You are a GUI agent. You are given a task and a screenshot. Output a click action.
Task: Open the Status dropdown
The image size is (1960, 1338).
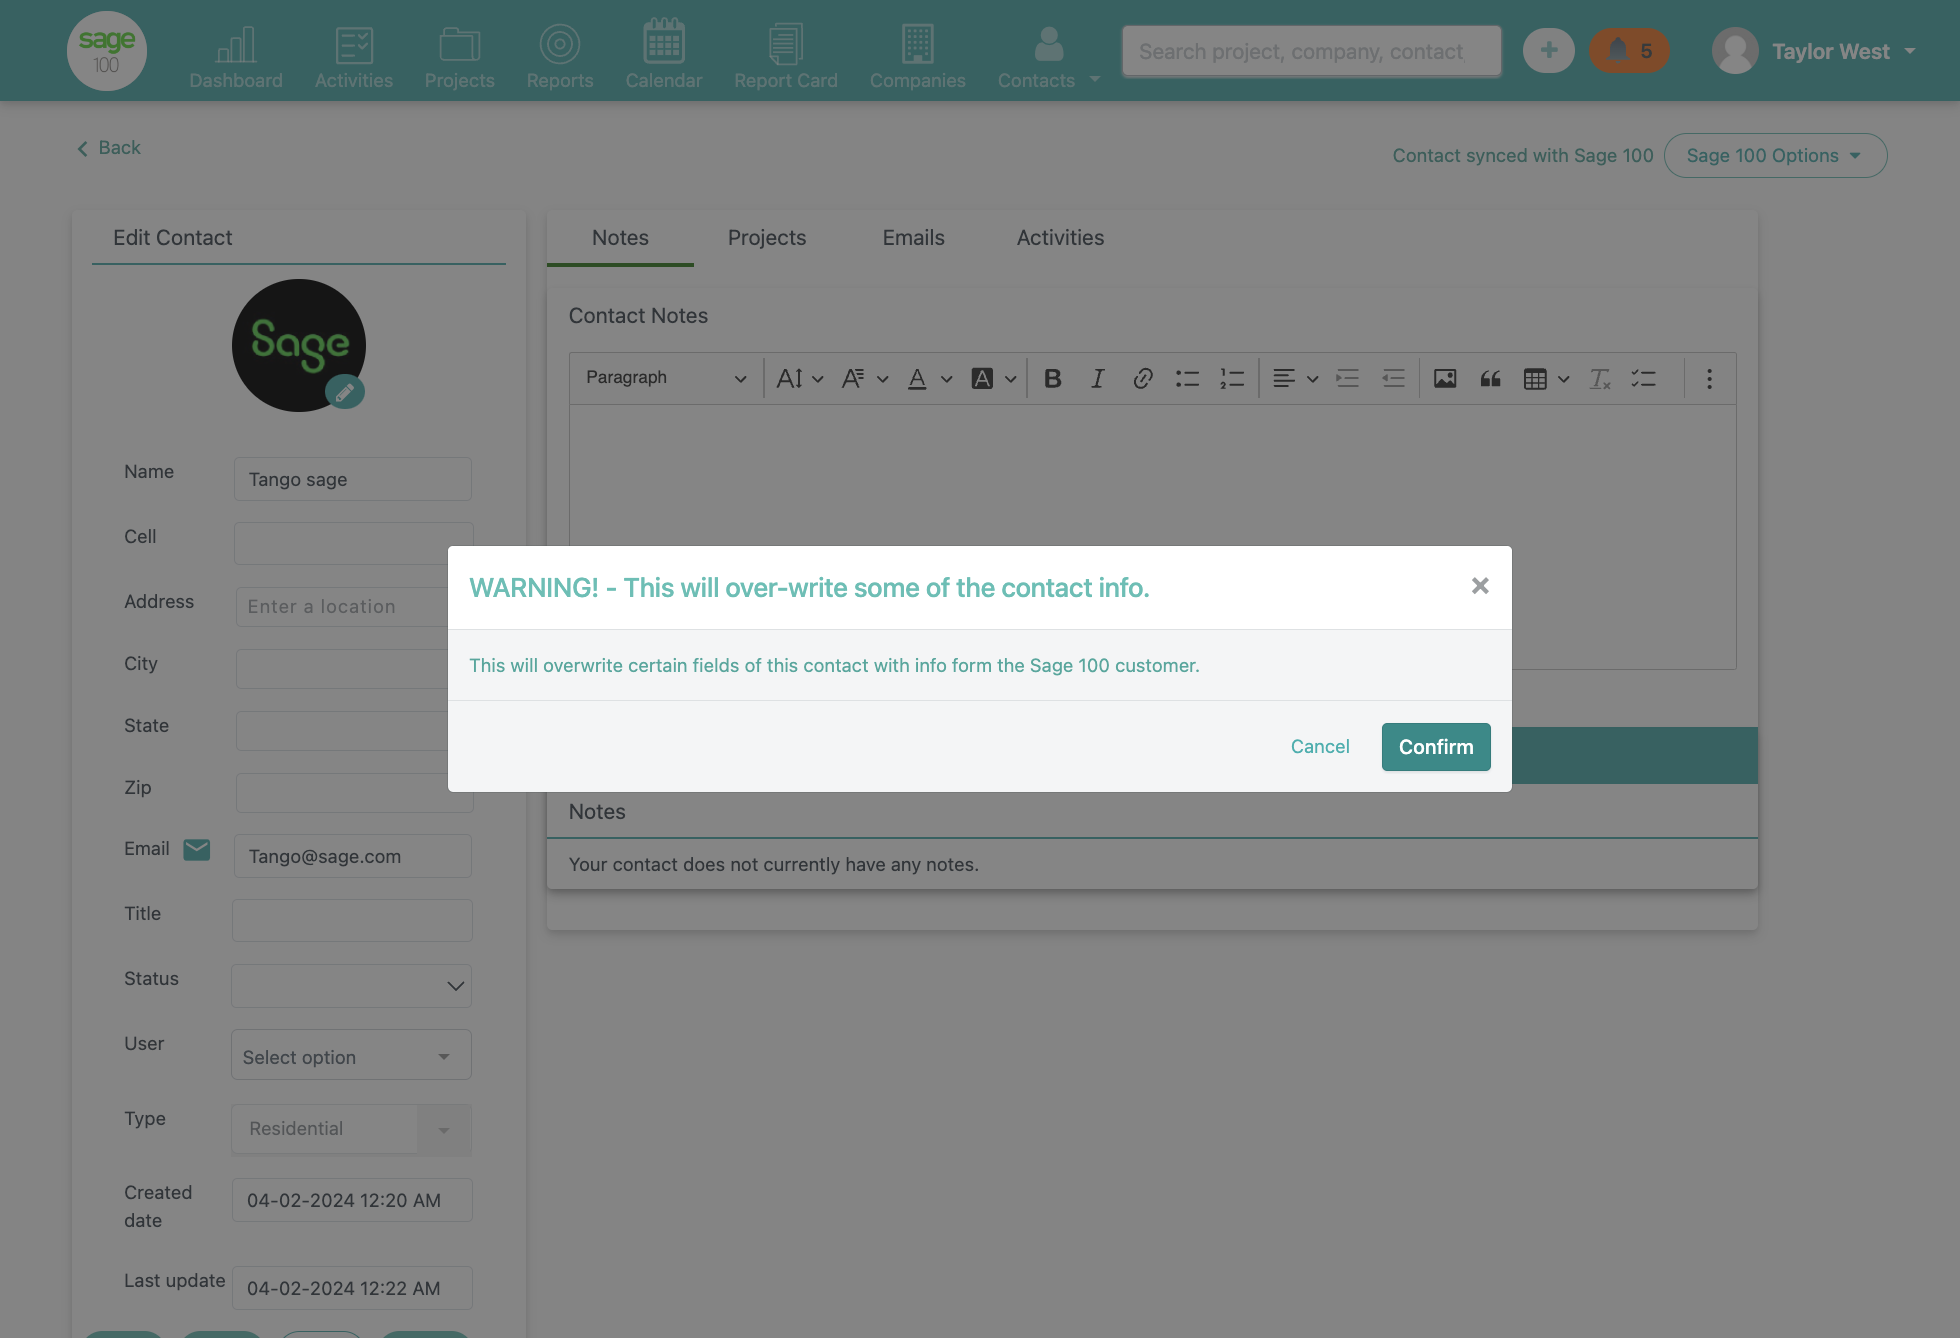click(351, 986)
